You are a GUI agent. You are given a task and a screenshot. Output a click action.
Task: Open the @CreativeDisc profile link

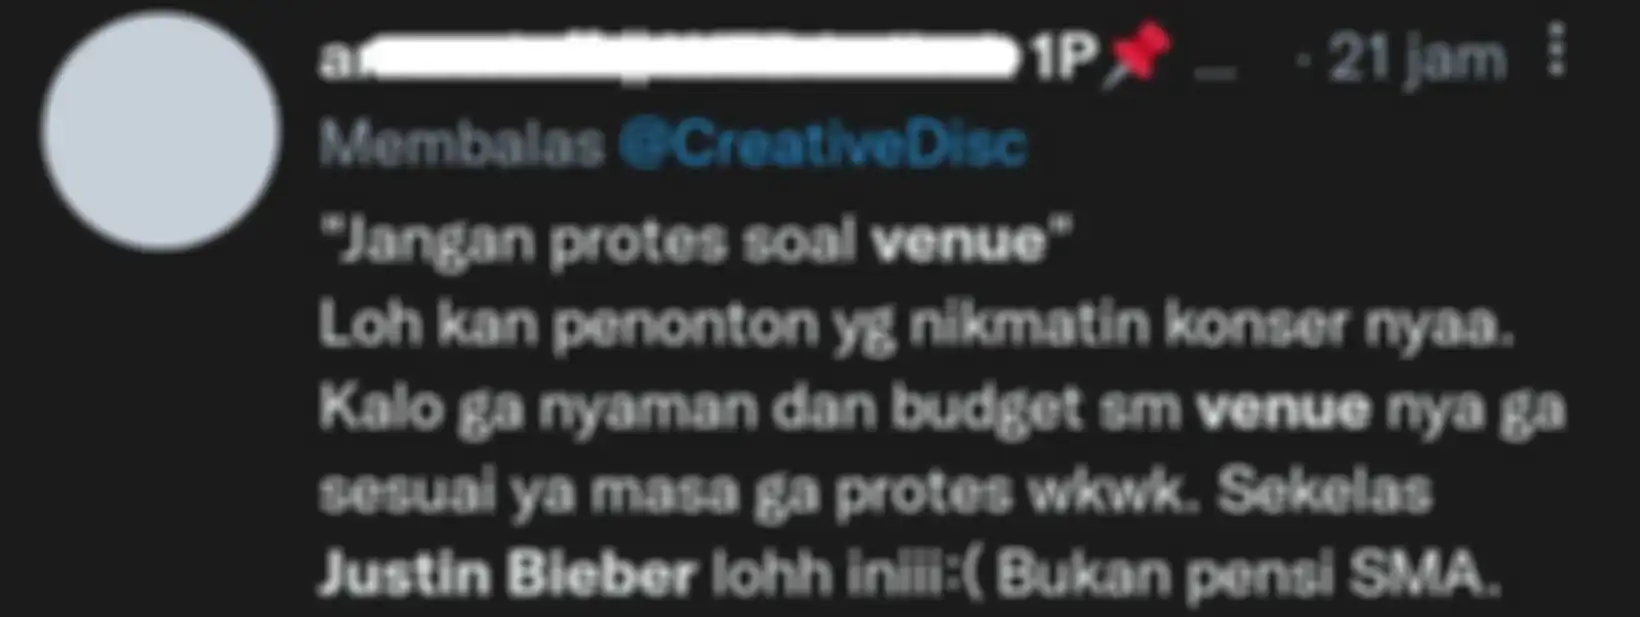coord(822,146)
